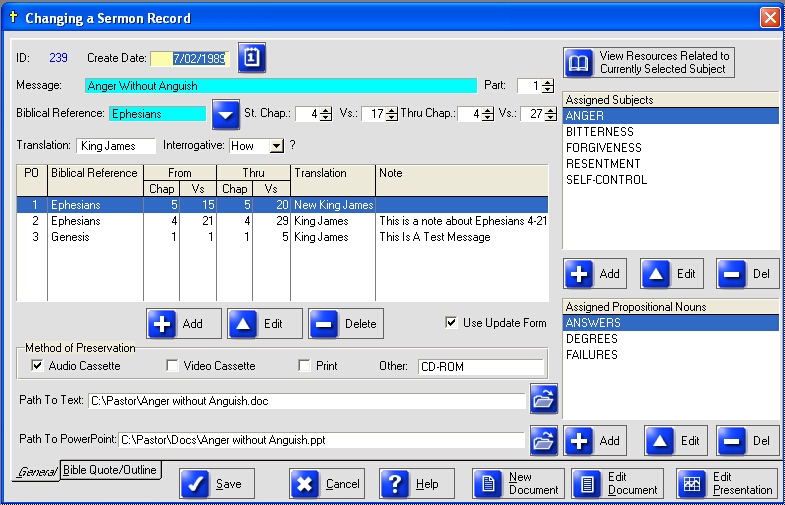Expand the Interrogative dropdown showing How
785x505 pixels.
277,146
